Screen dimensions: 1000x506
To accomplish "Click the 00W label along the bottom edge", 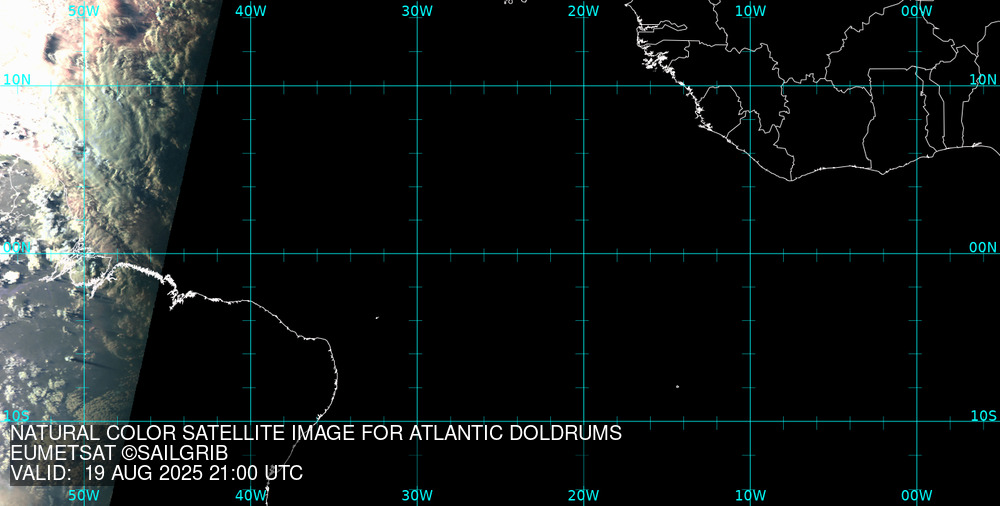I will pos(917,495).
